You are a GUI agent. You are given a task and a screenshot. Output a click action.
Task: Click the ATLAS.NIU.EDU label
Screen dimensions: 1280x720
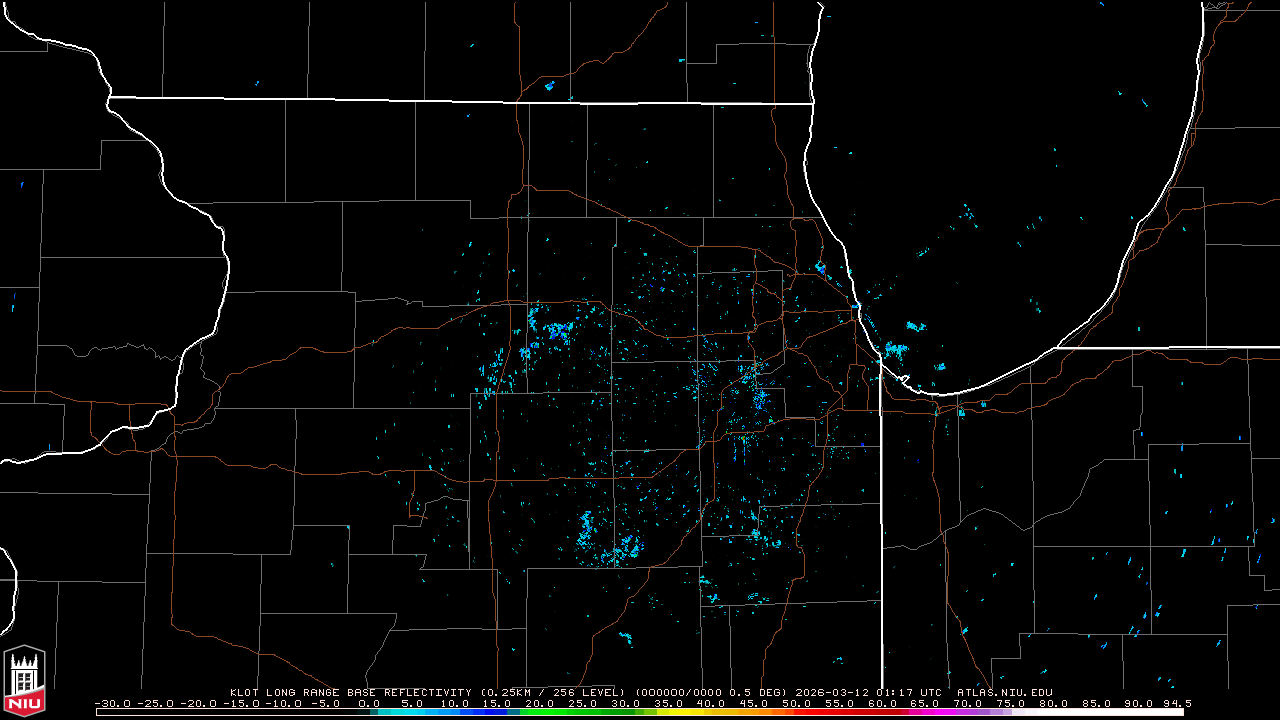1005,692
